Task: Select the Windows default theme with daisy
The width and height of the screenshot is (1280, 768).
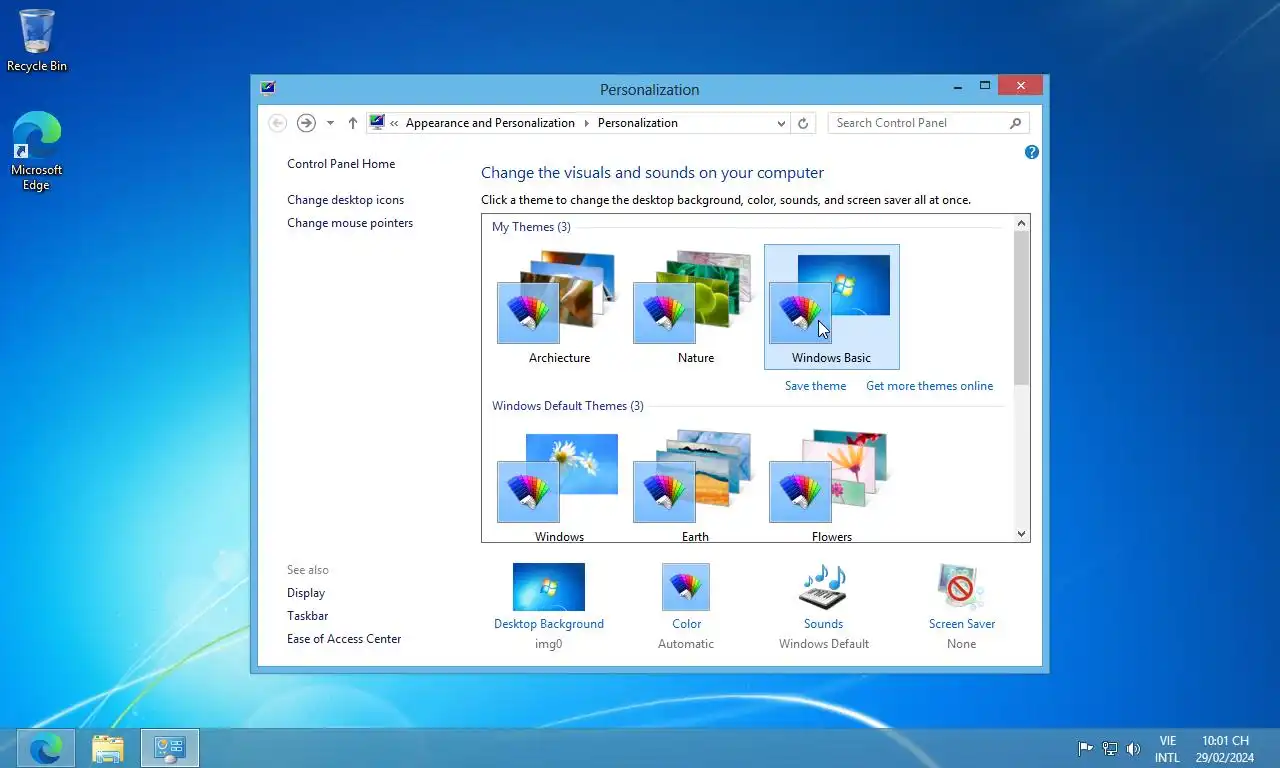Action: pyautogui.click(x=559, y=486)
